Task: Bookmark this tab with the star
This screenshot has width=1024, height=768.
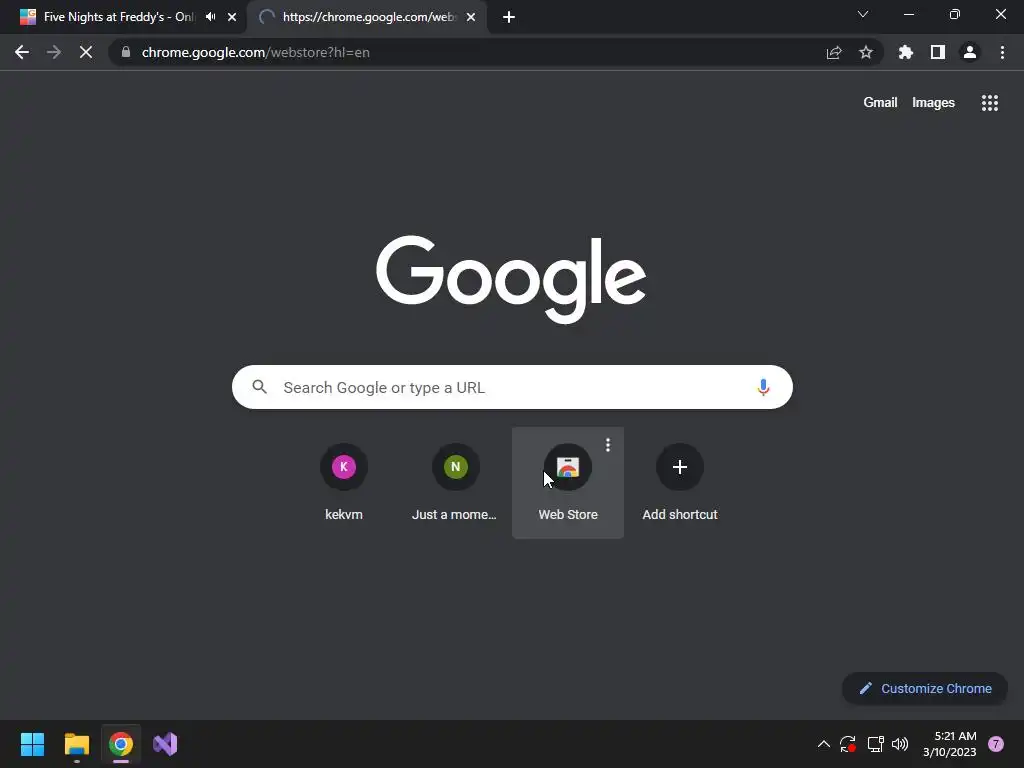Action: pyautogui.click(x=866, y=52)
